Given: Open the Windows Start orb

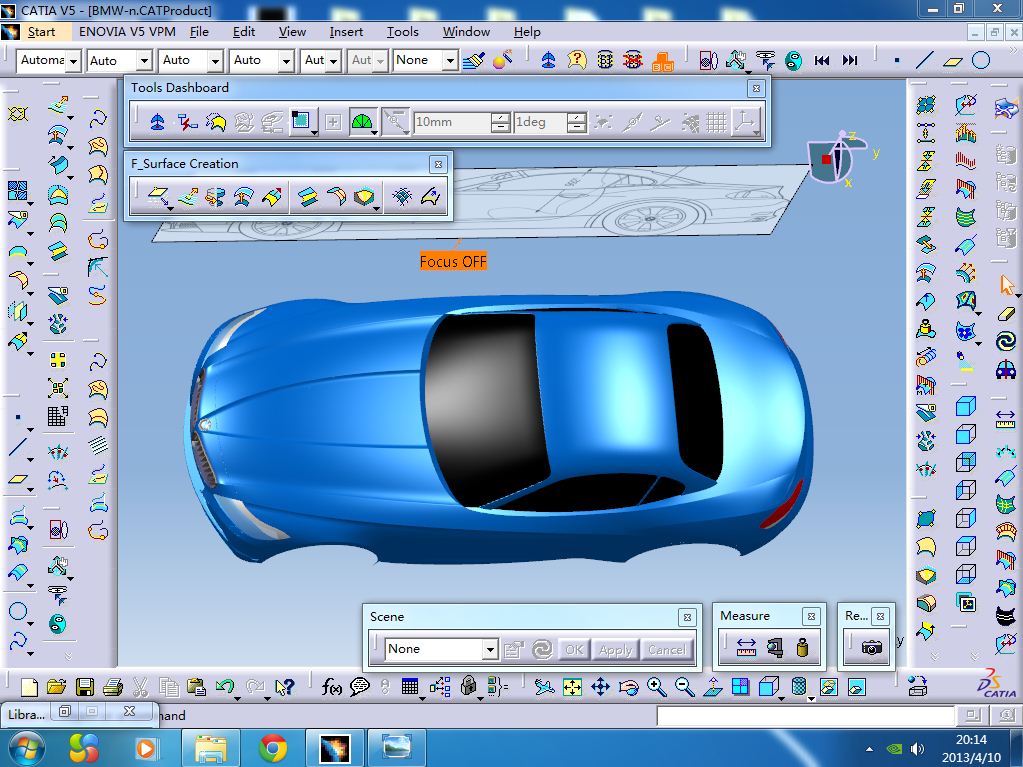Looking at the screenshot, I should [26, 747].
